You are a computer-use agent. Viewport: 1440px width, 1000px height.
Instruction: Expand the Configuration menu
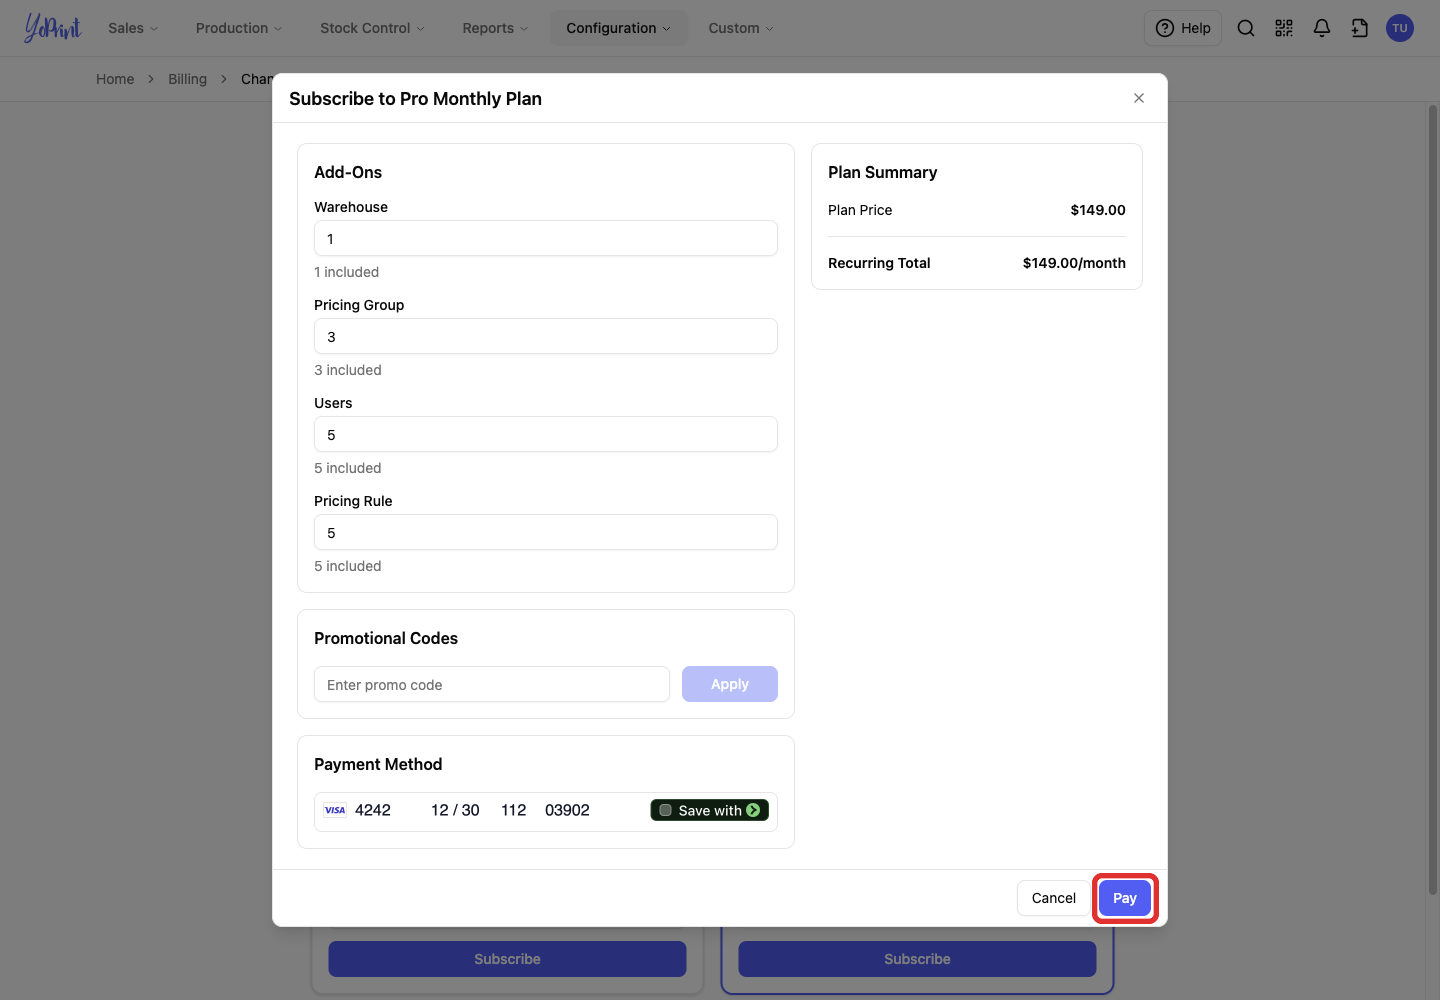(619, 28)
